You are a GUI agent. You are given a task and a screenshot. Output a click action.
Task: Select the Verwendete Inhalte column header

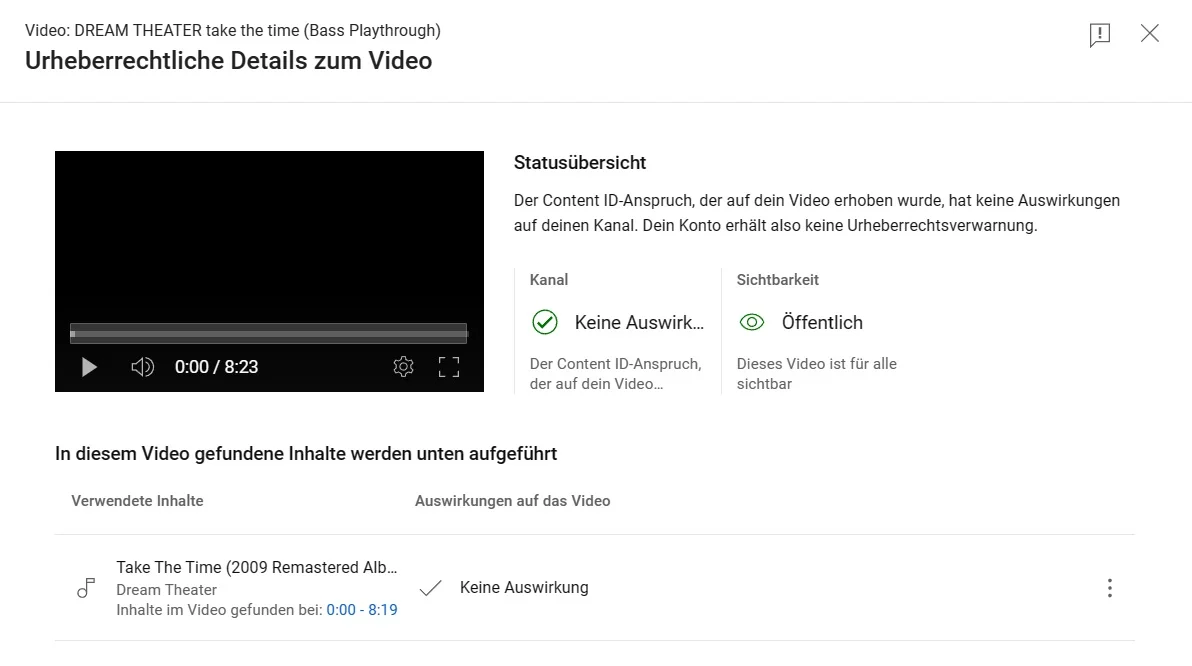tap(137, 500)
